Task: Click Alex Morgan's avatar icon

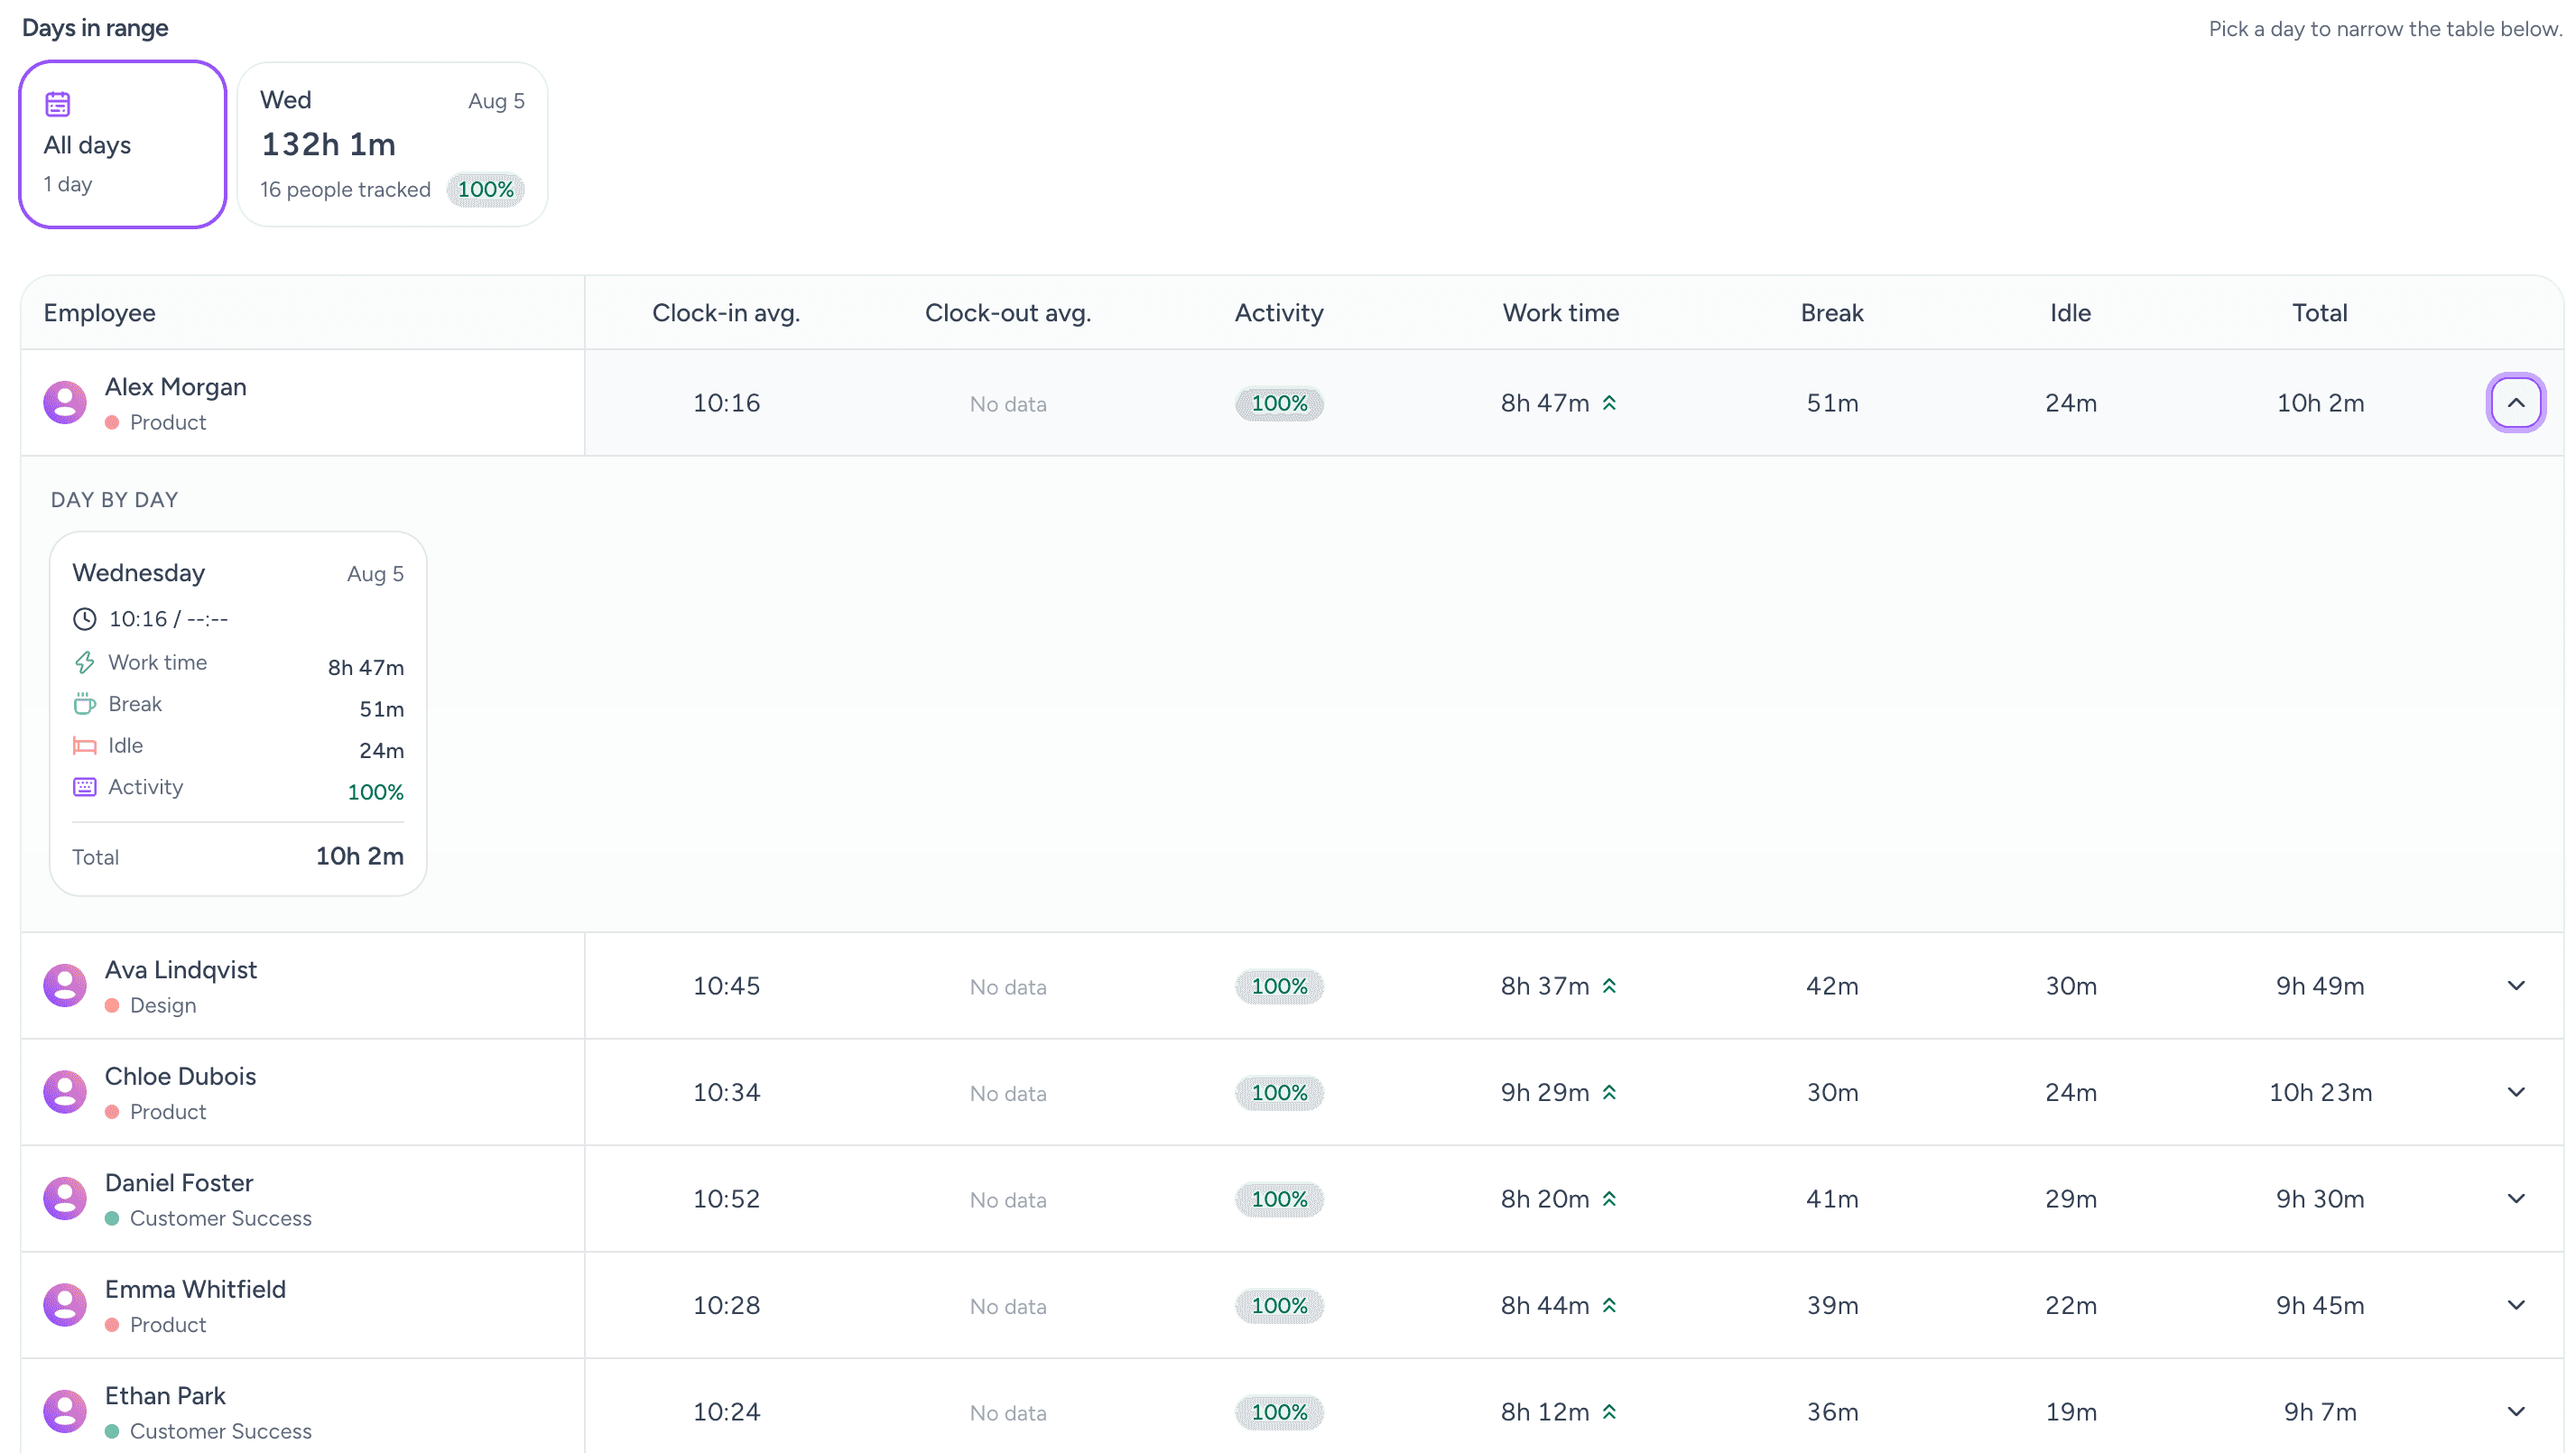Action: pyautogui.click(x=65, y=402)
